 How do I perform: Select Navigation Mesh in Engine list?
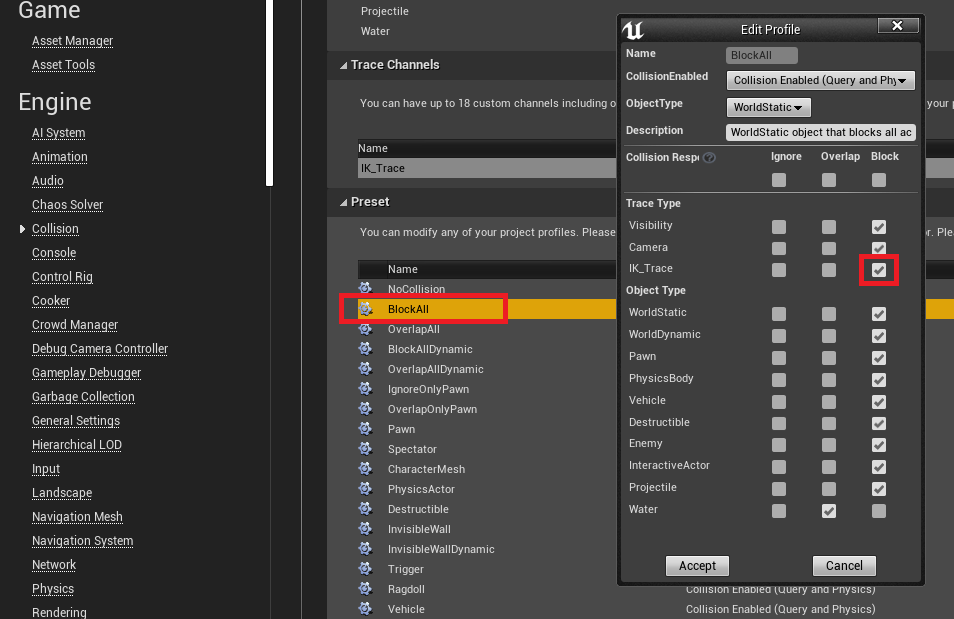[x=77, y=517]
